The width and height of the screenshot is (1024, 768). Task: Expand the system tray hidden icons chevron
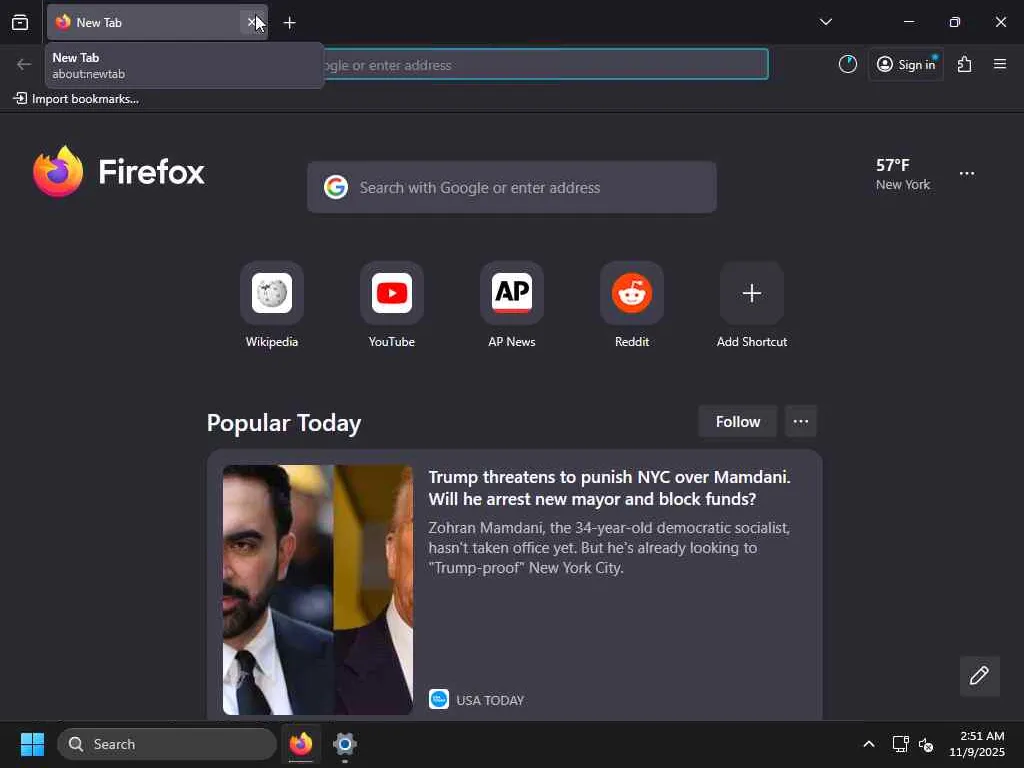point(869,744)
